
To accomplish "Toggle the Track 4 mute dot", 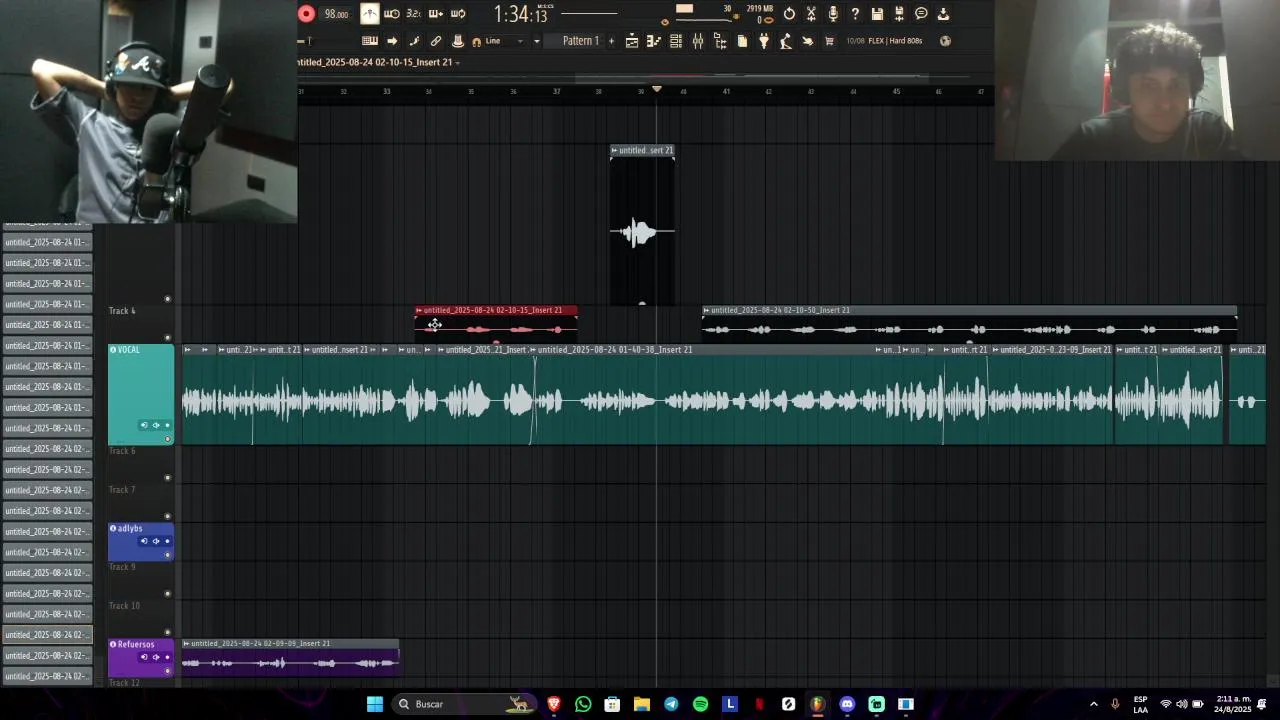I will (167, 338).
